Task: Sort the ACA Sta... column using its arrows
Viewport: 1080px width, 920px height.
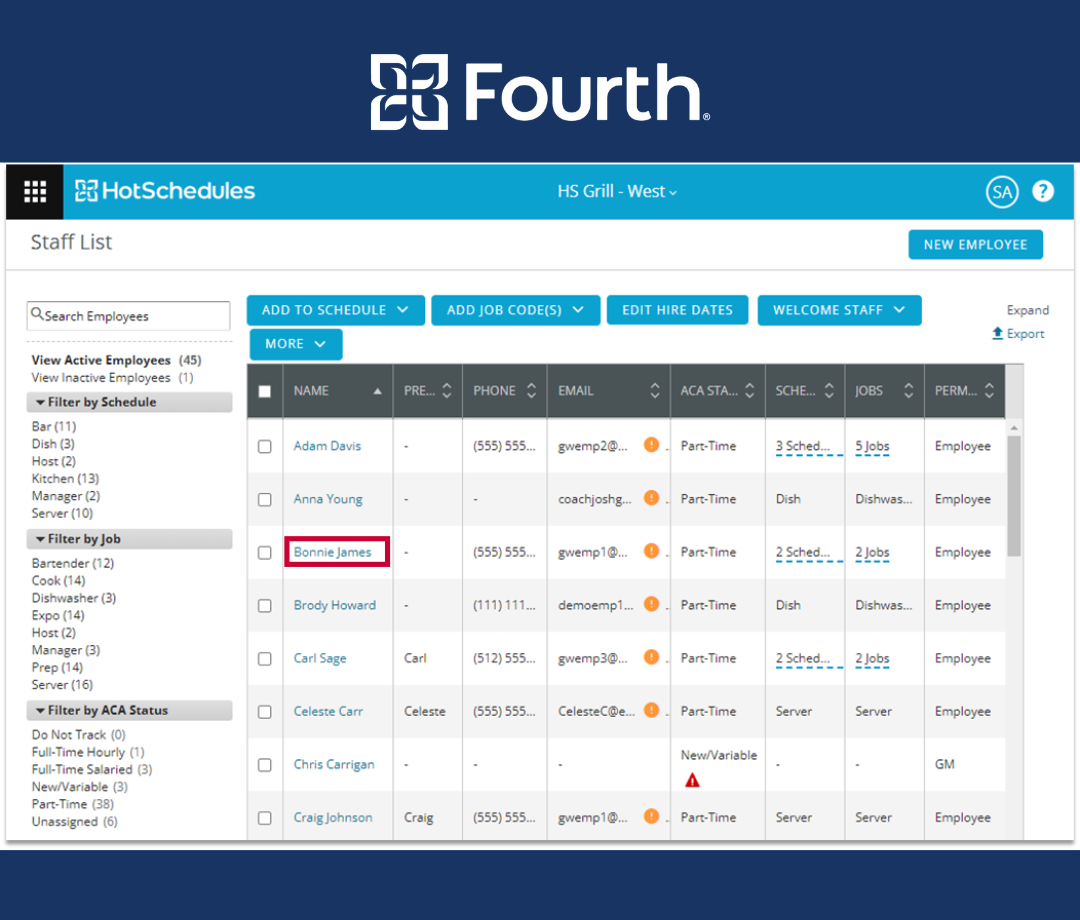Action: [x=750, y=390]
